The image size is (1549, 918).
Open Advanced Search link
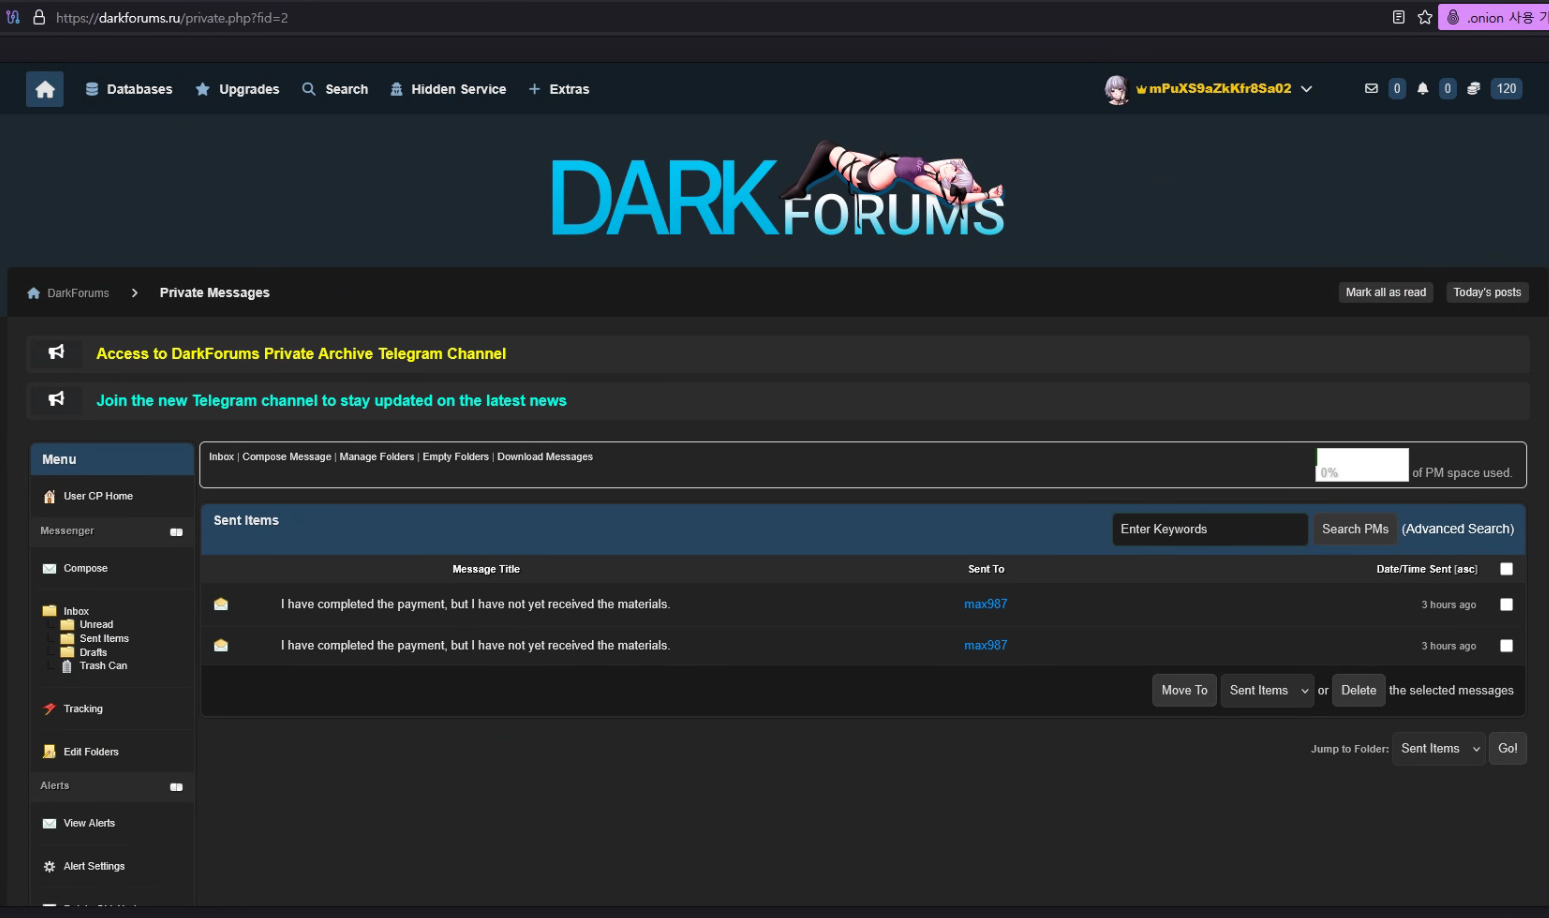point(1458,529)
